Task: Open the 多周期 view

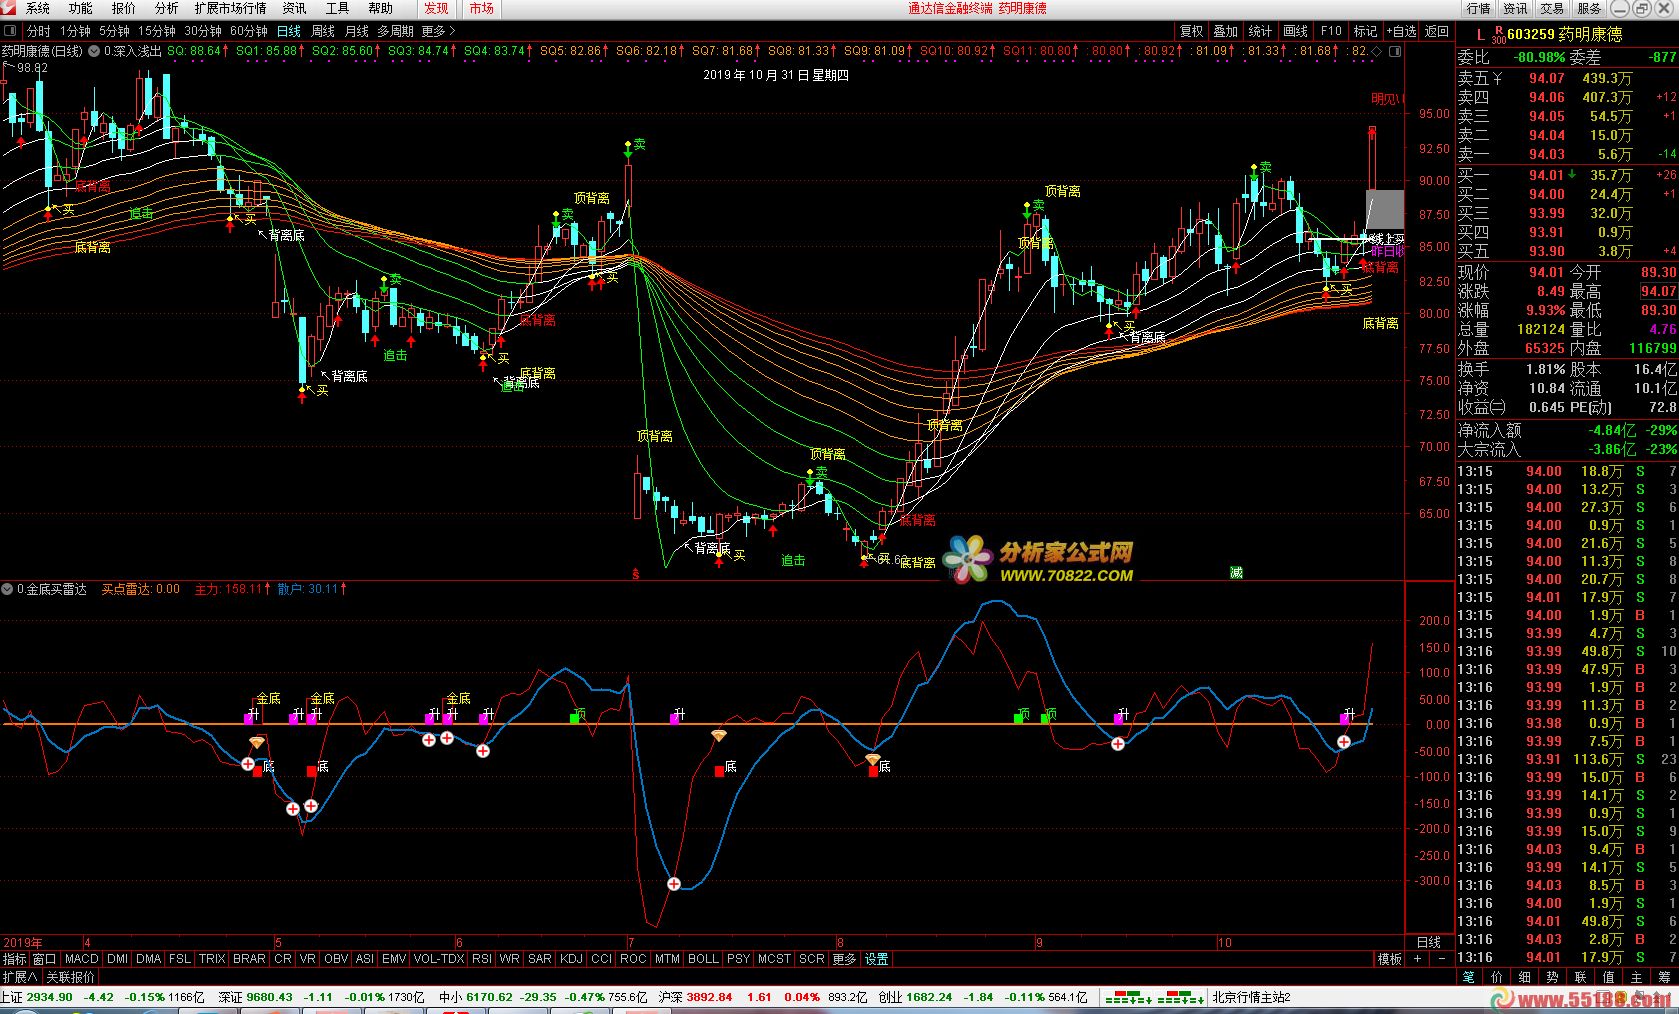Action: (x=395, y=32)
